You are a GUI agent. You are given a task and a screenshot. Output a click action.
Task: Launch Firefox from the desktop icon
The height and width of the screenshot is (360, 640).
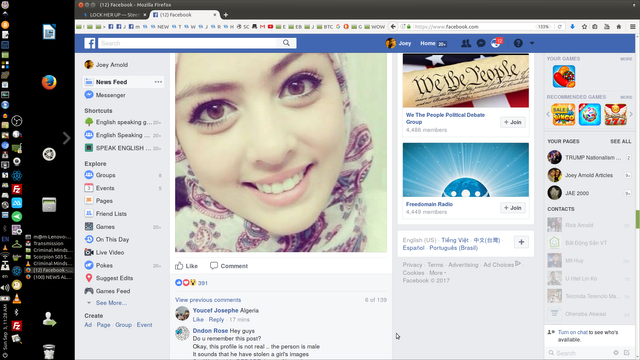pyautogui.click(x=49, y=82)
